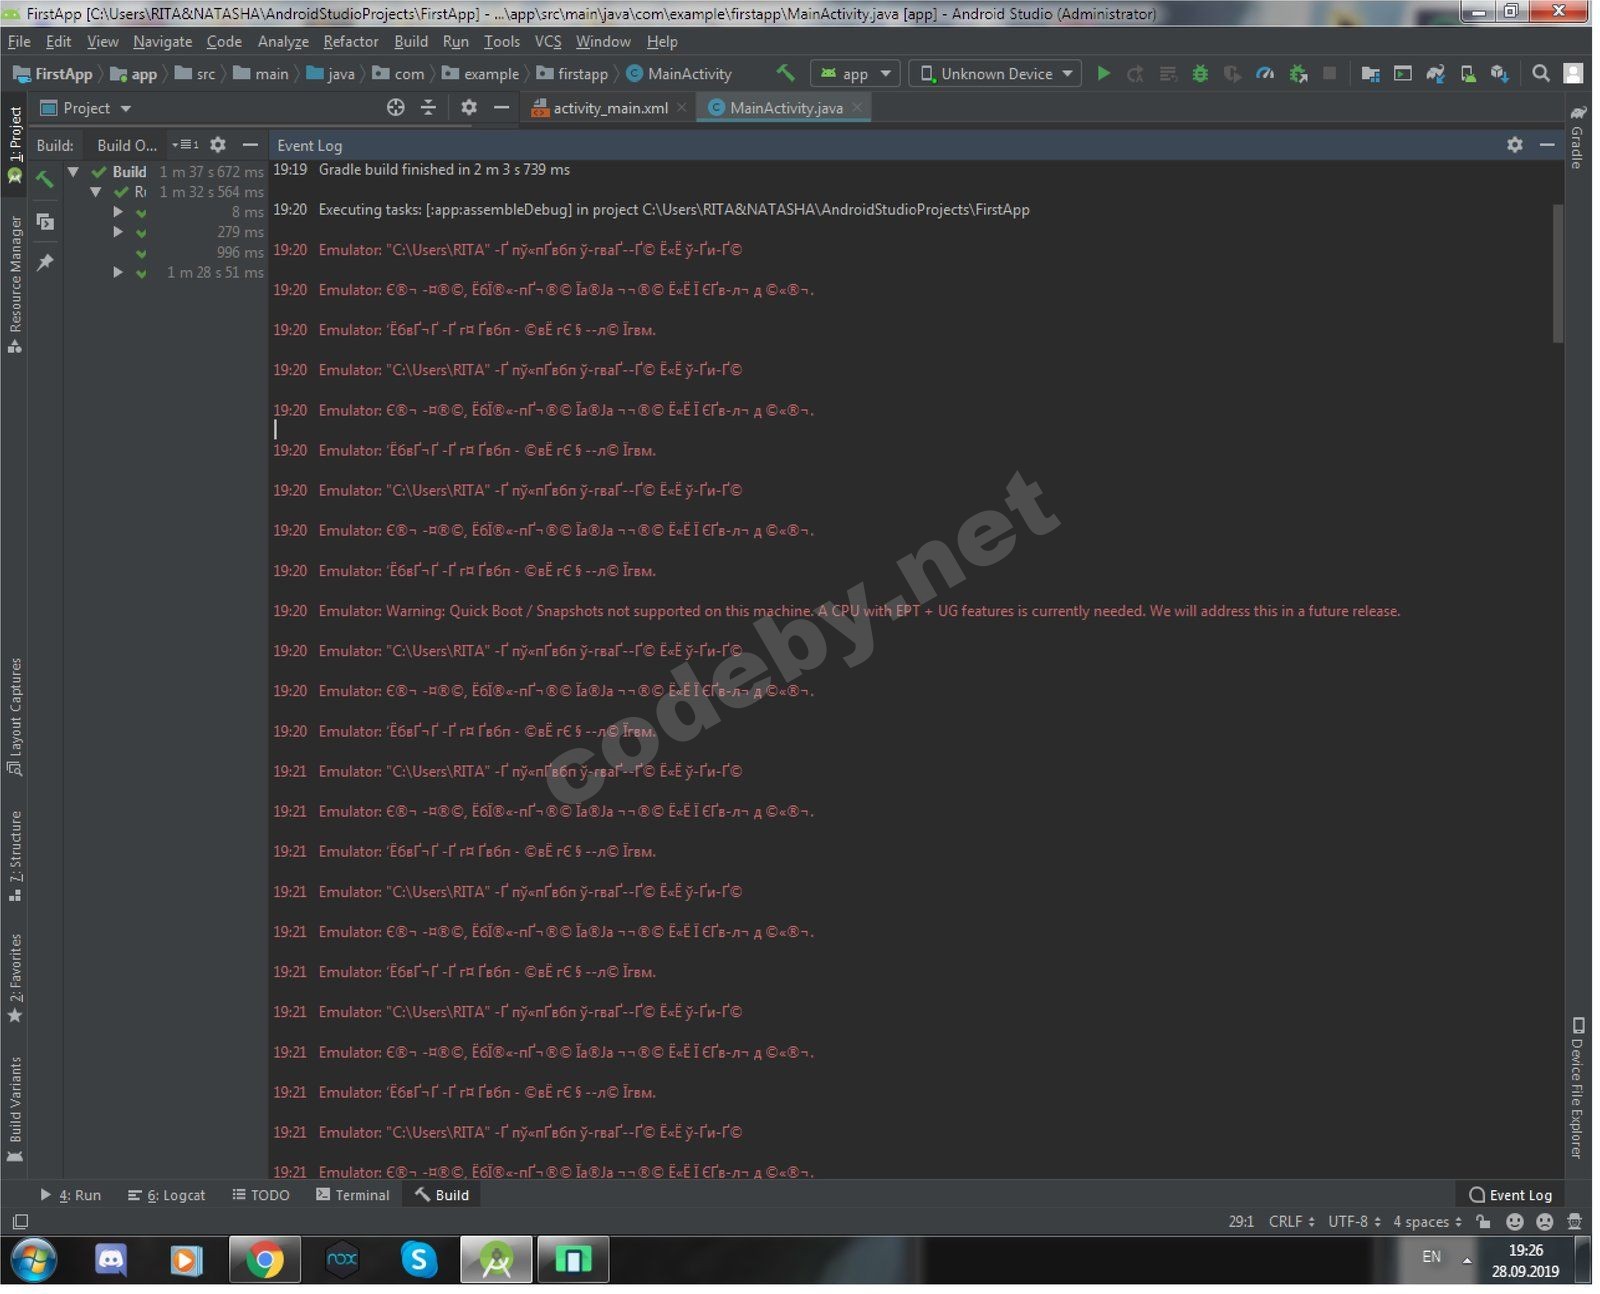
Task: Change the 4 spaces indent setting
Action: point(1427,1222)
